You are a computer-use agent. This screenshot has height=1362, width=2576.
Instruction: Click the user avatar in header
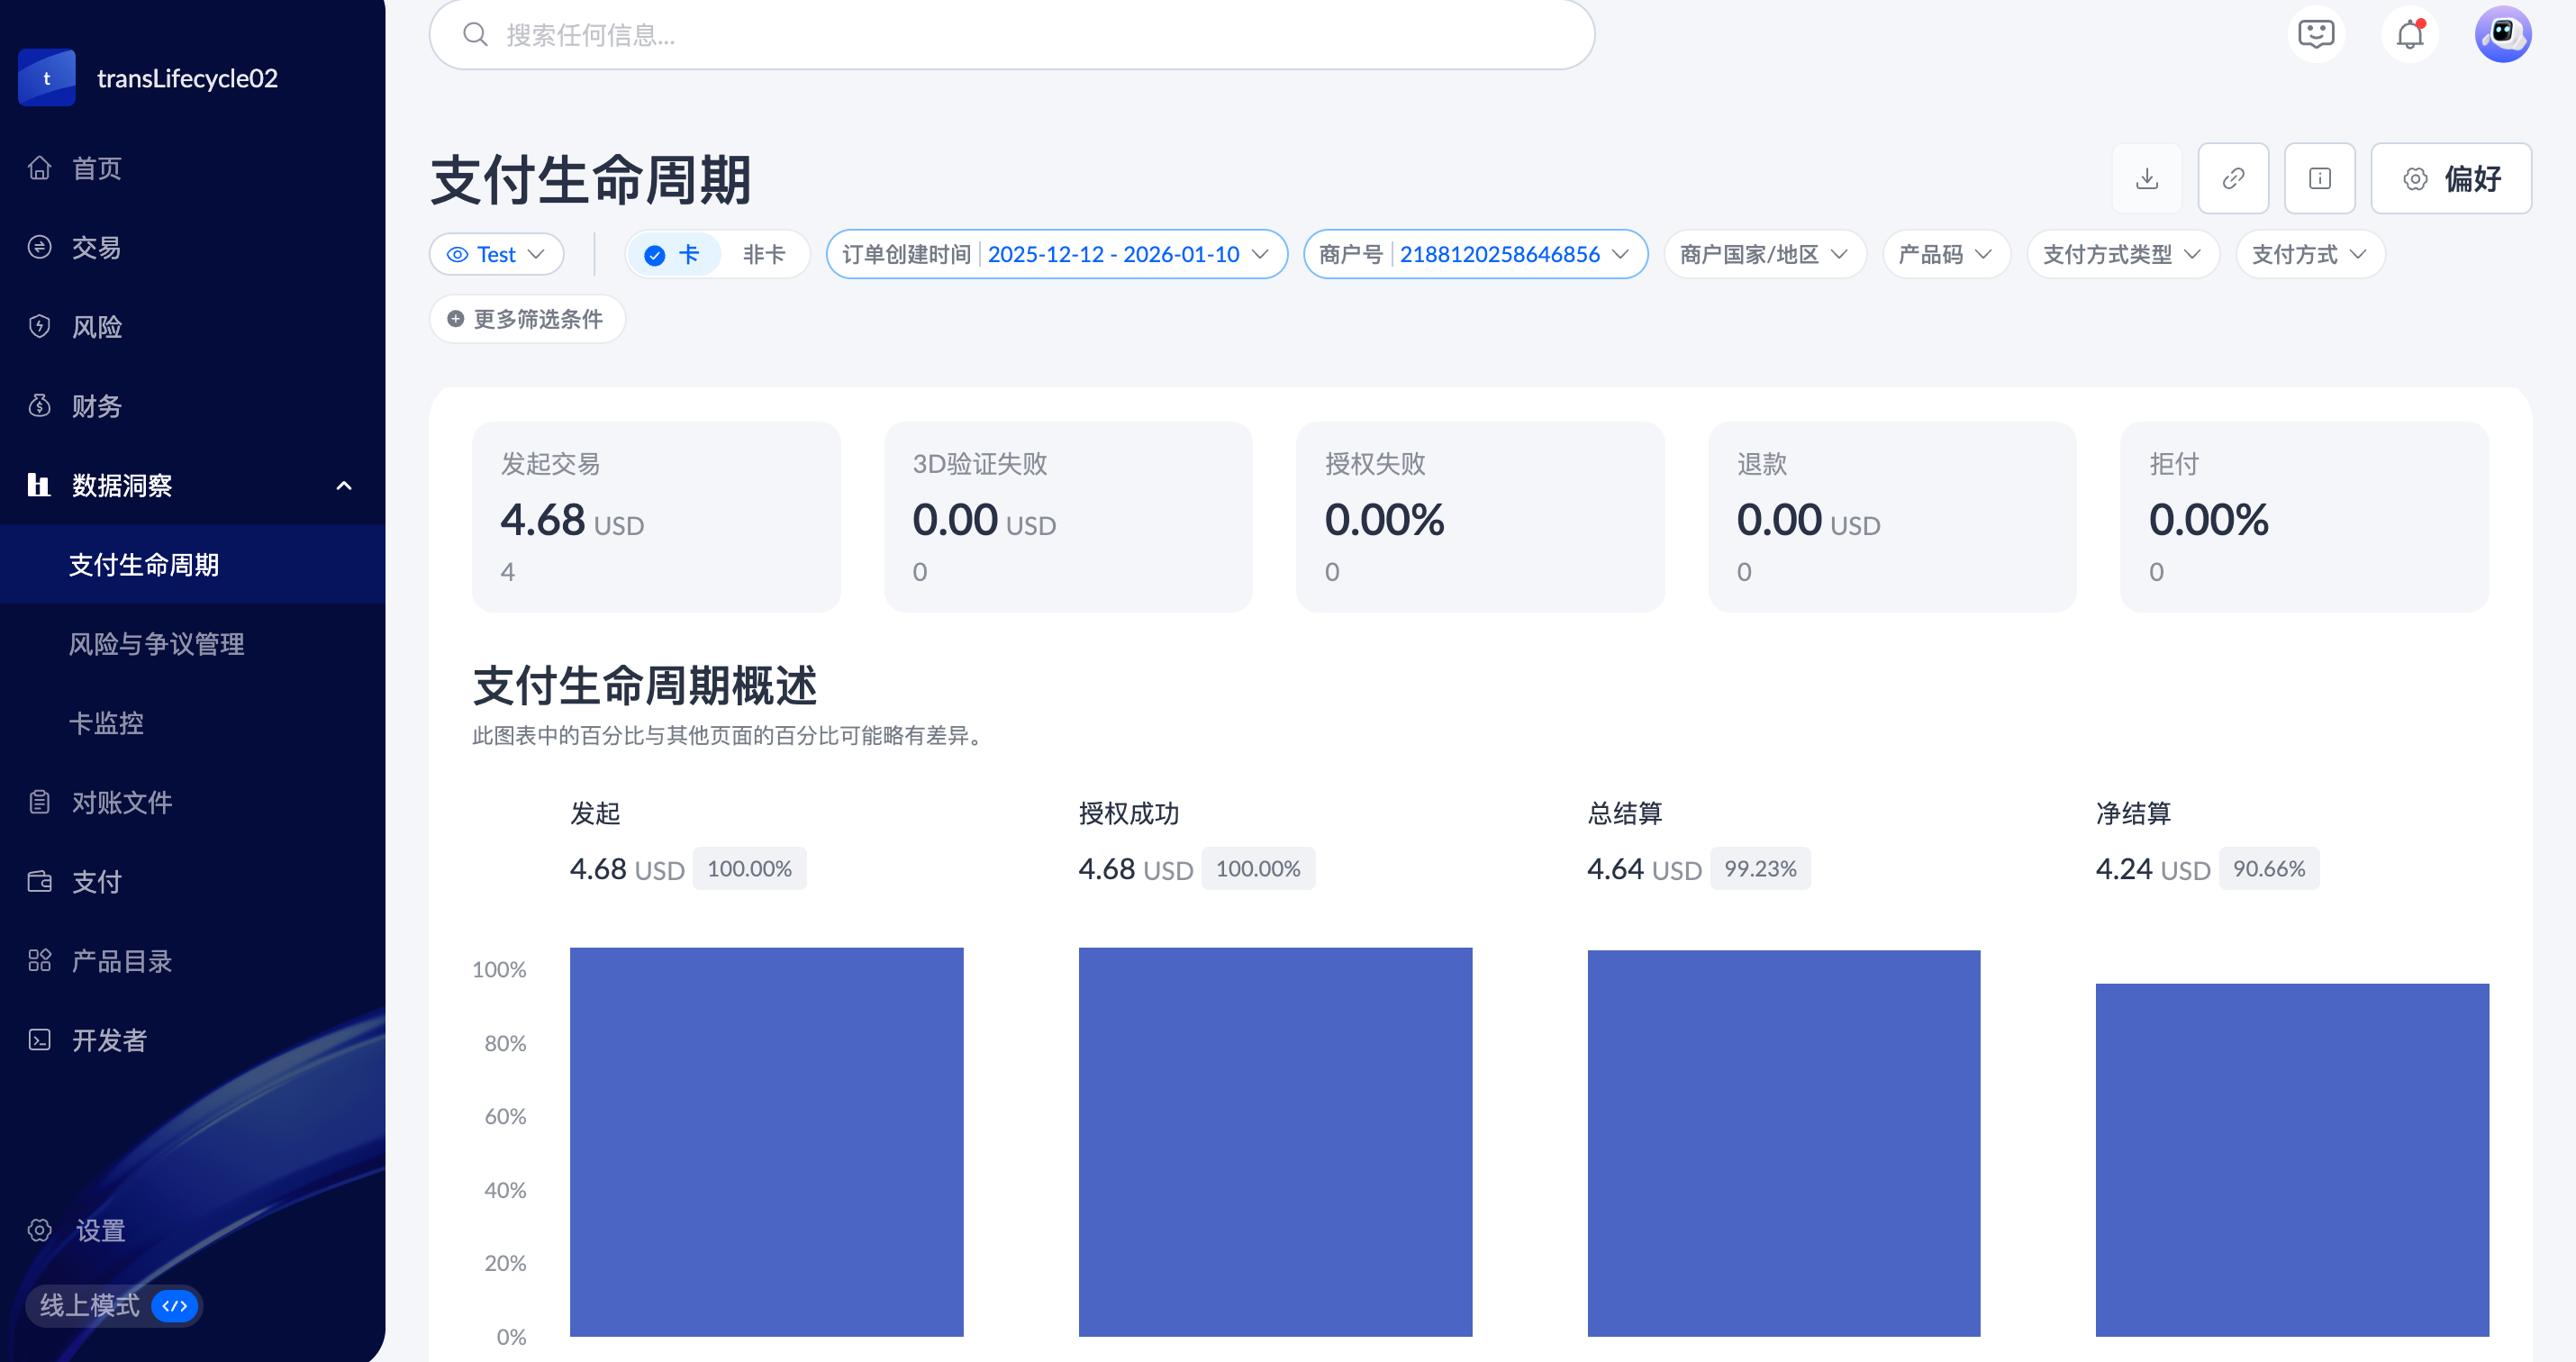pyautogui.click(x=2502, y=35)
